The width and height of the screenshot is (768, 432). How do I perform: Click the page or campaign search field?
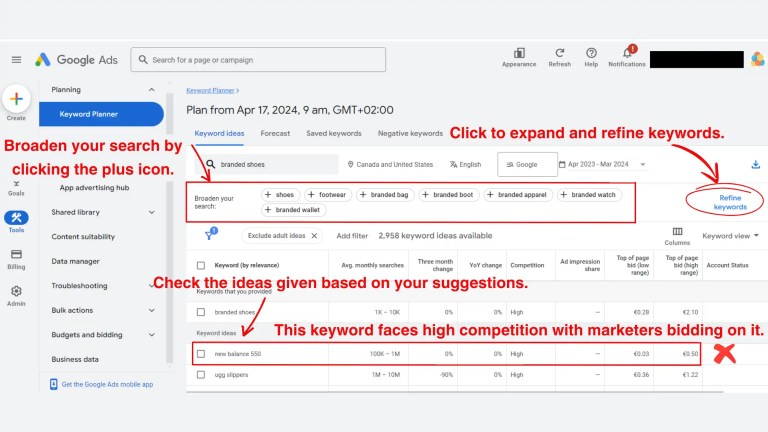[258, 60]
